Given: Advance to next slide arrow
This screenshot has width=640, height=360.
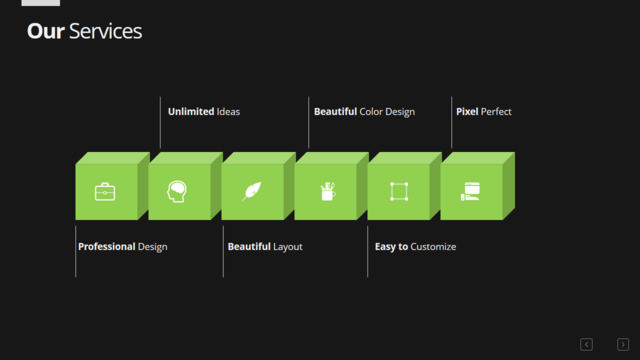Looking at the screenshot, I should (623, 344).
